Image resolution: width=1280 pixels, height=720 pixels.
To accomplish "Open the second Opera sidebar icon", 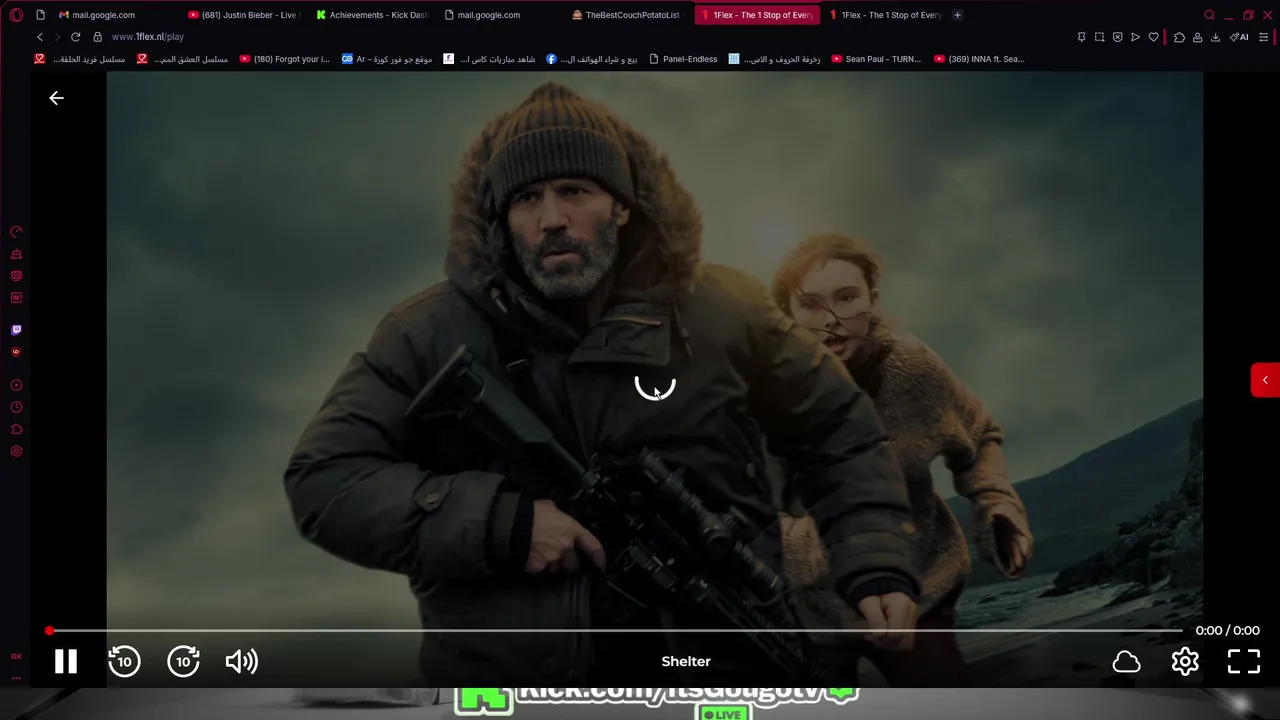I will tap(16, 254).
